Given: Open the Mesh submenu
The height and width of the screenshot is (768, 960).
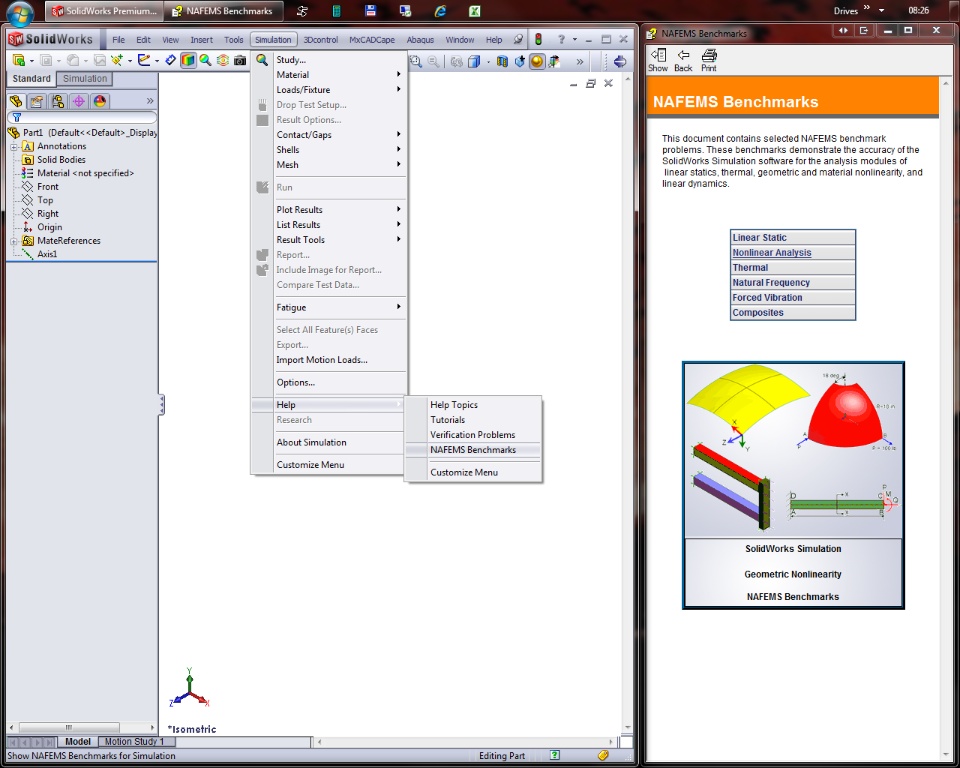Looking at the screenshot, I should [x=329, y=165].
